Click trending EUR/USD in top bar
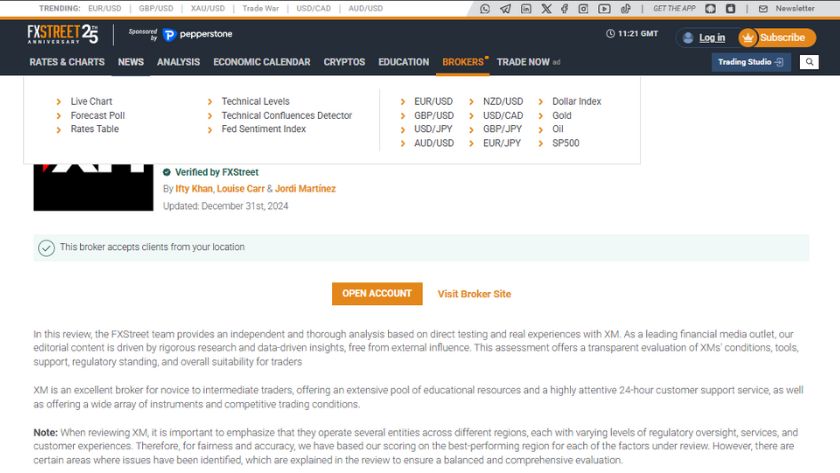Viewport: 840px width, 473px height. 104,9
